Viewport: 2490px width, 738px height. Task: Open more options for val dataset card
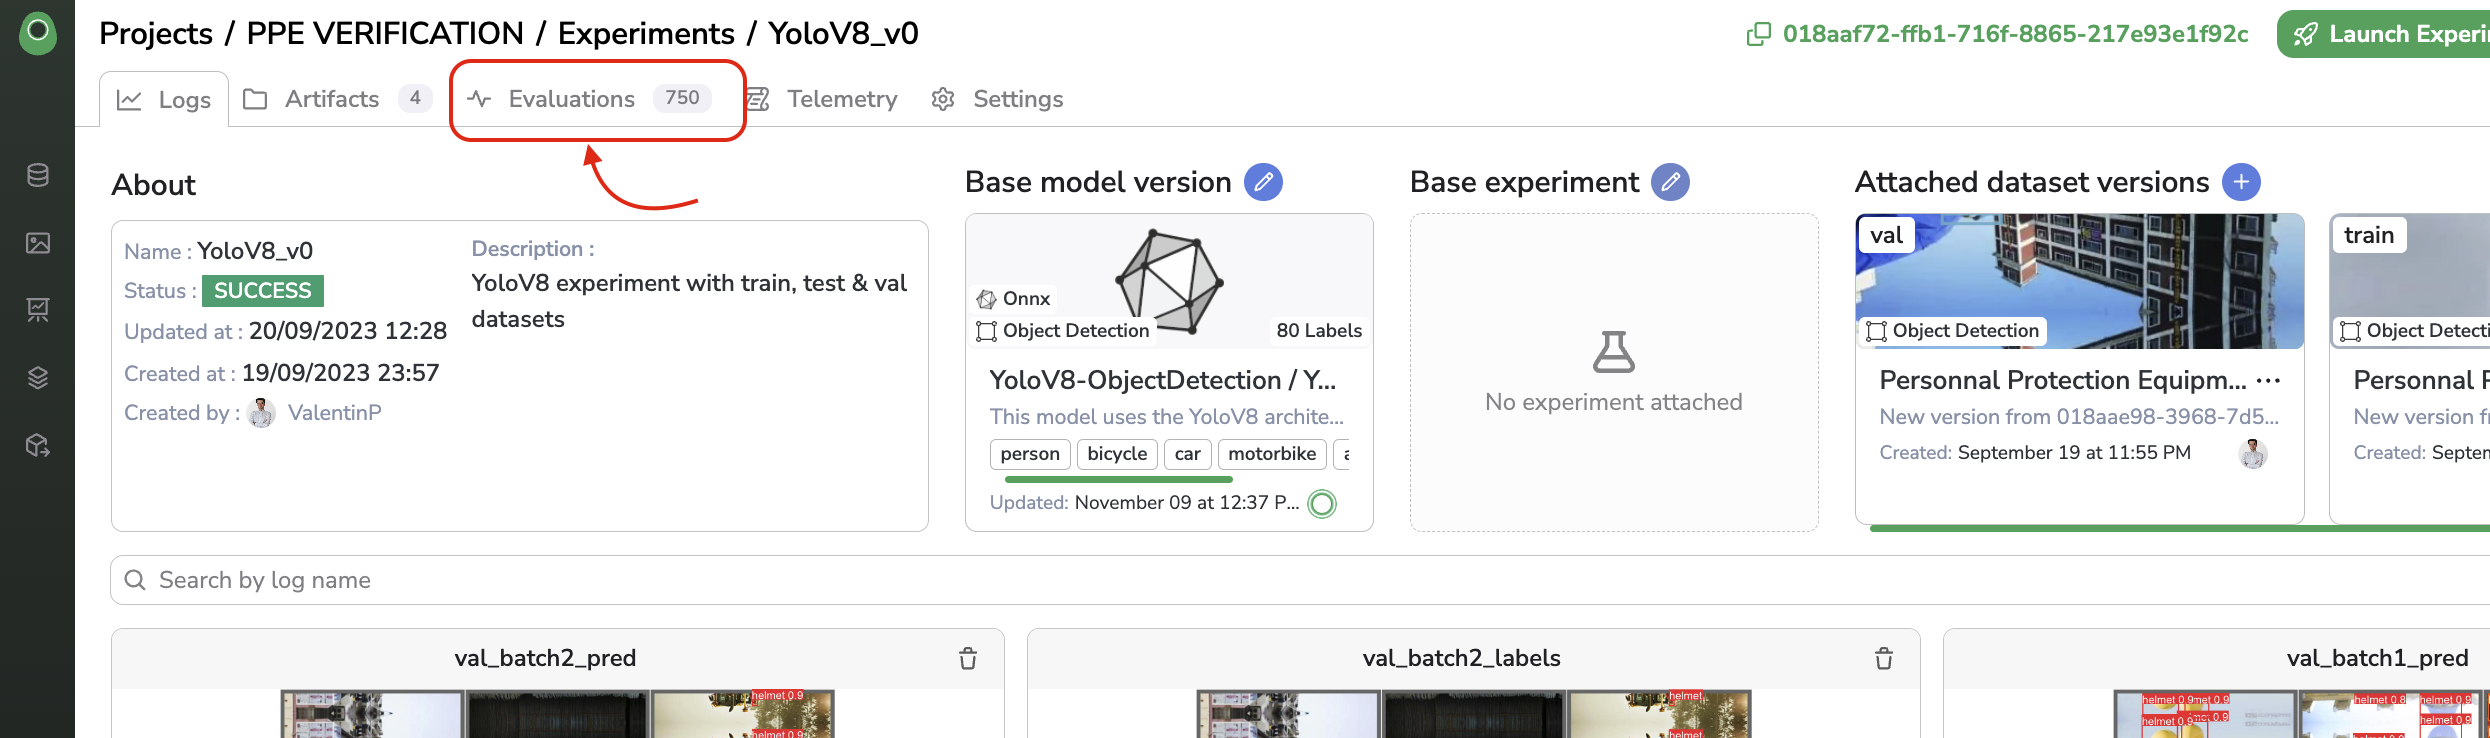pos(2269,381)
